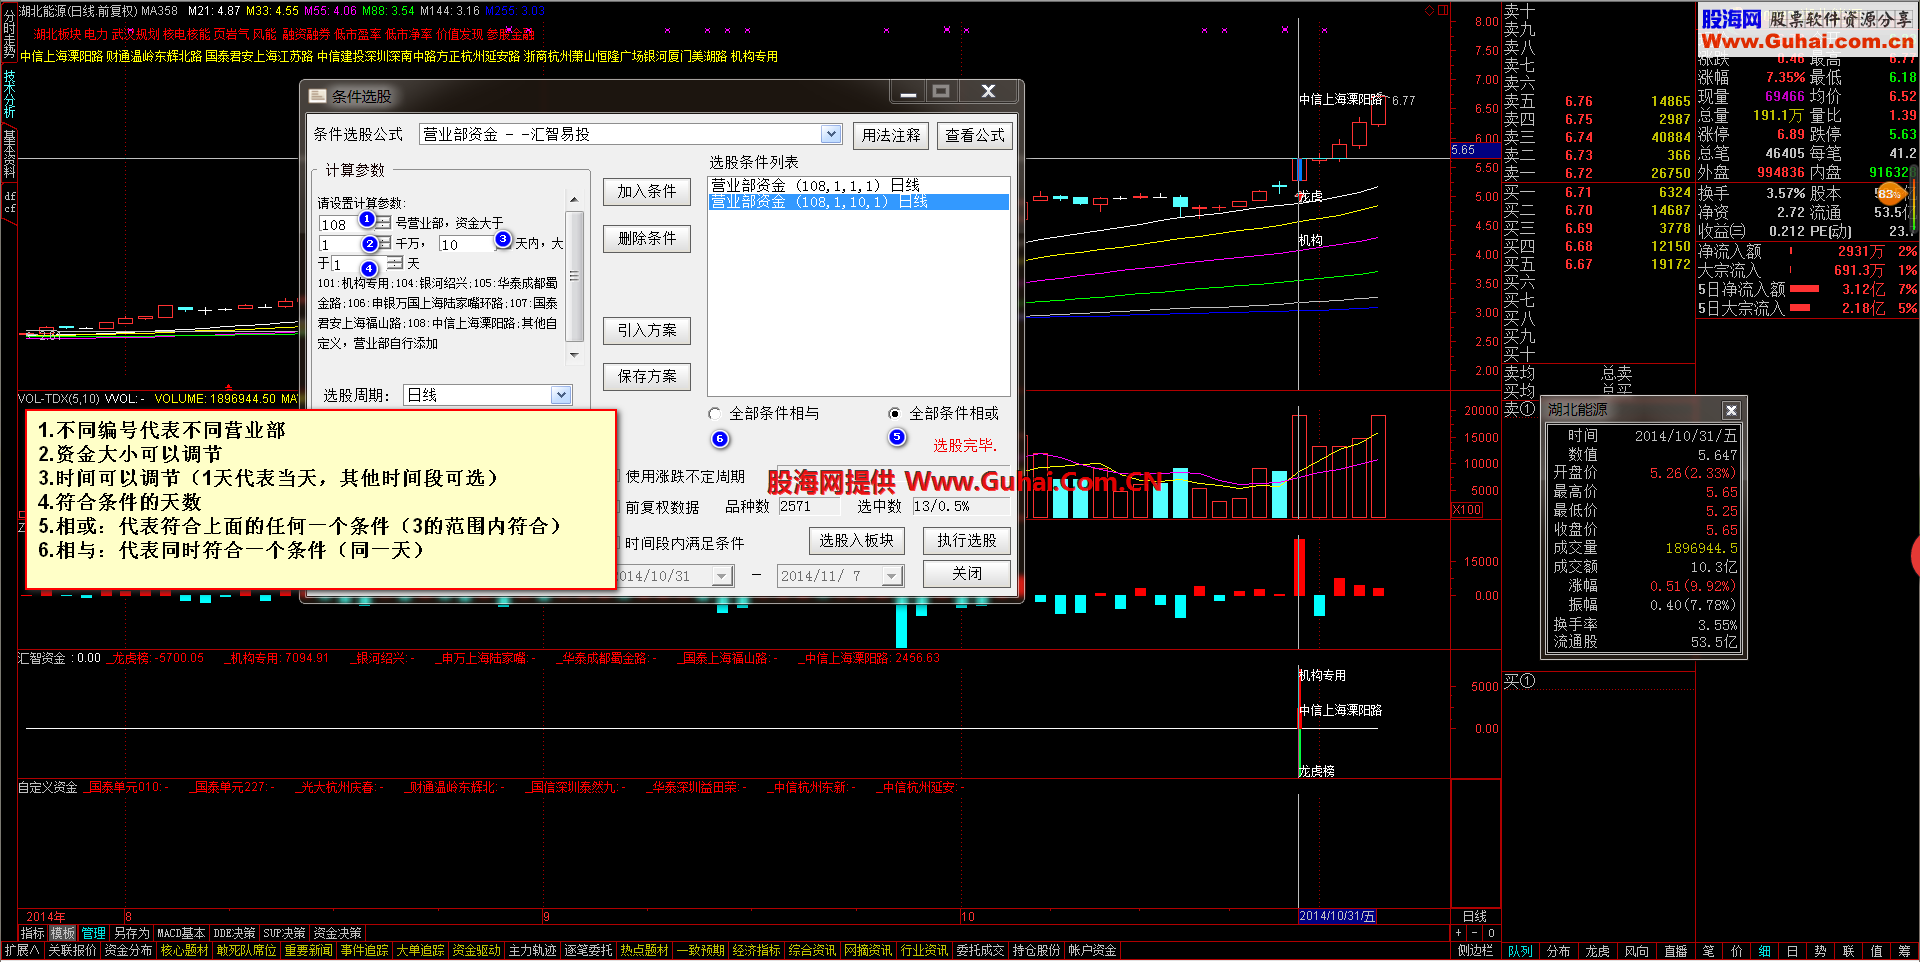This screenshot has height=962, width=1920.
Task: Click the 加入条件 button
Action: point(647,192)
